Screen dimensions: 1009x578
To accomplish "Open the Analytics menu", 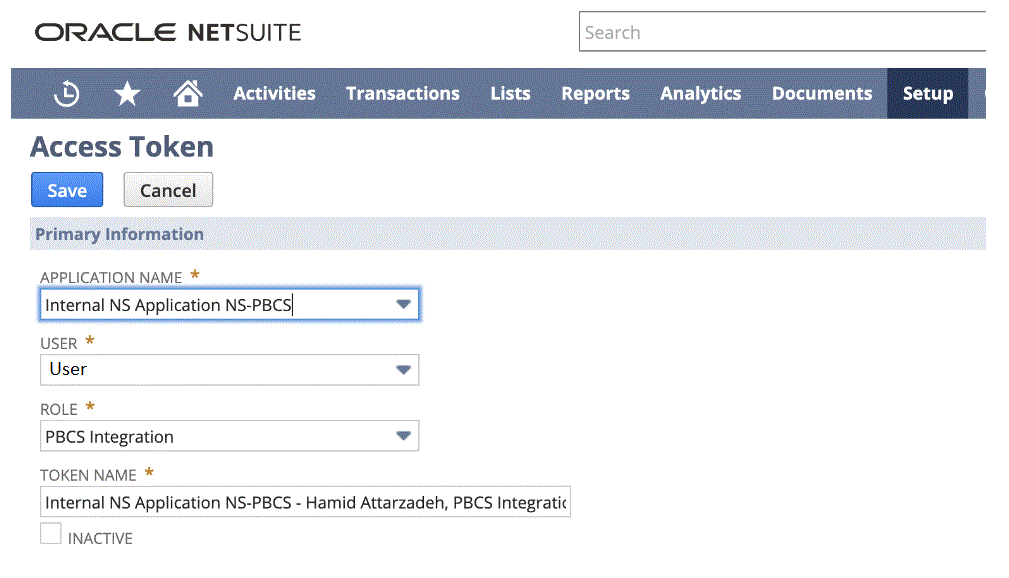I will click(x=700, y=93).
